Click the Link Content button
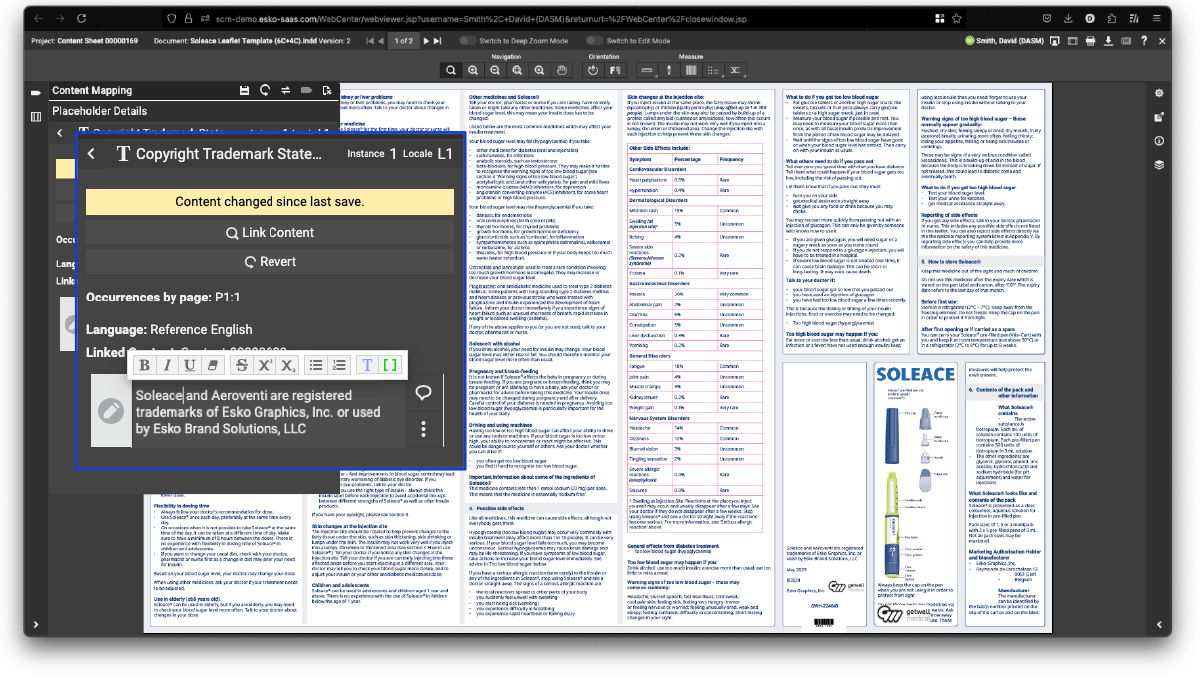1200x681 pixels. [270, 233]
